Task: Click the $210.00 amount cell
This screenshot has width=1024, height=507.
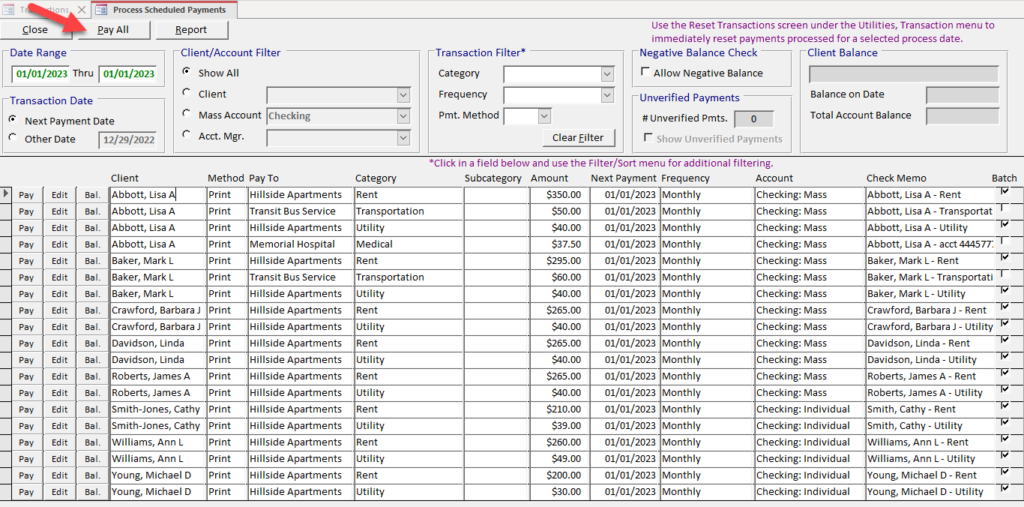Action: pos(560,409)
